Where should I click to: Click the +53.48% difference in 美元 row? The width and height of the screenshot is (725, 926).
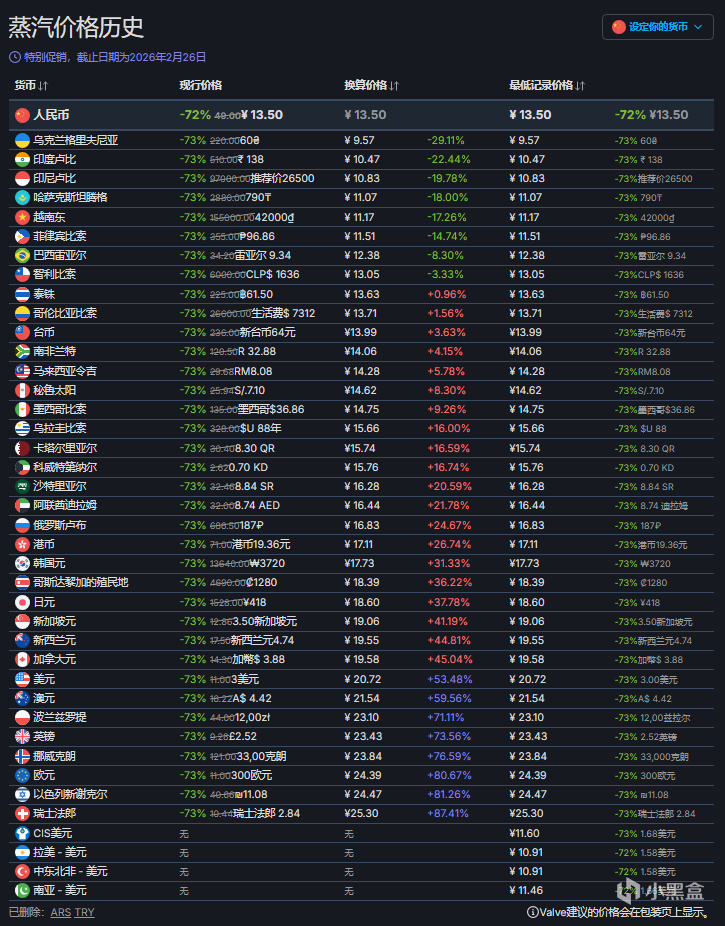click(449, 679)
